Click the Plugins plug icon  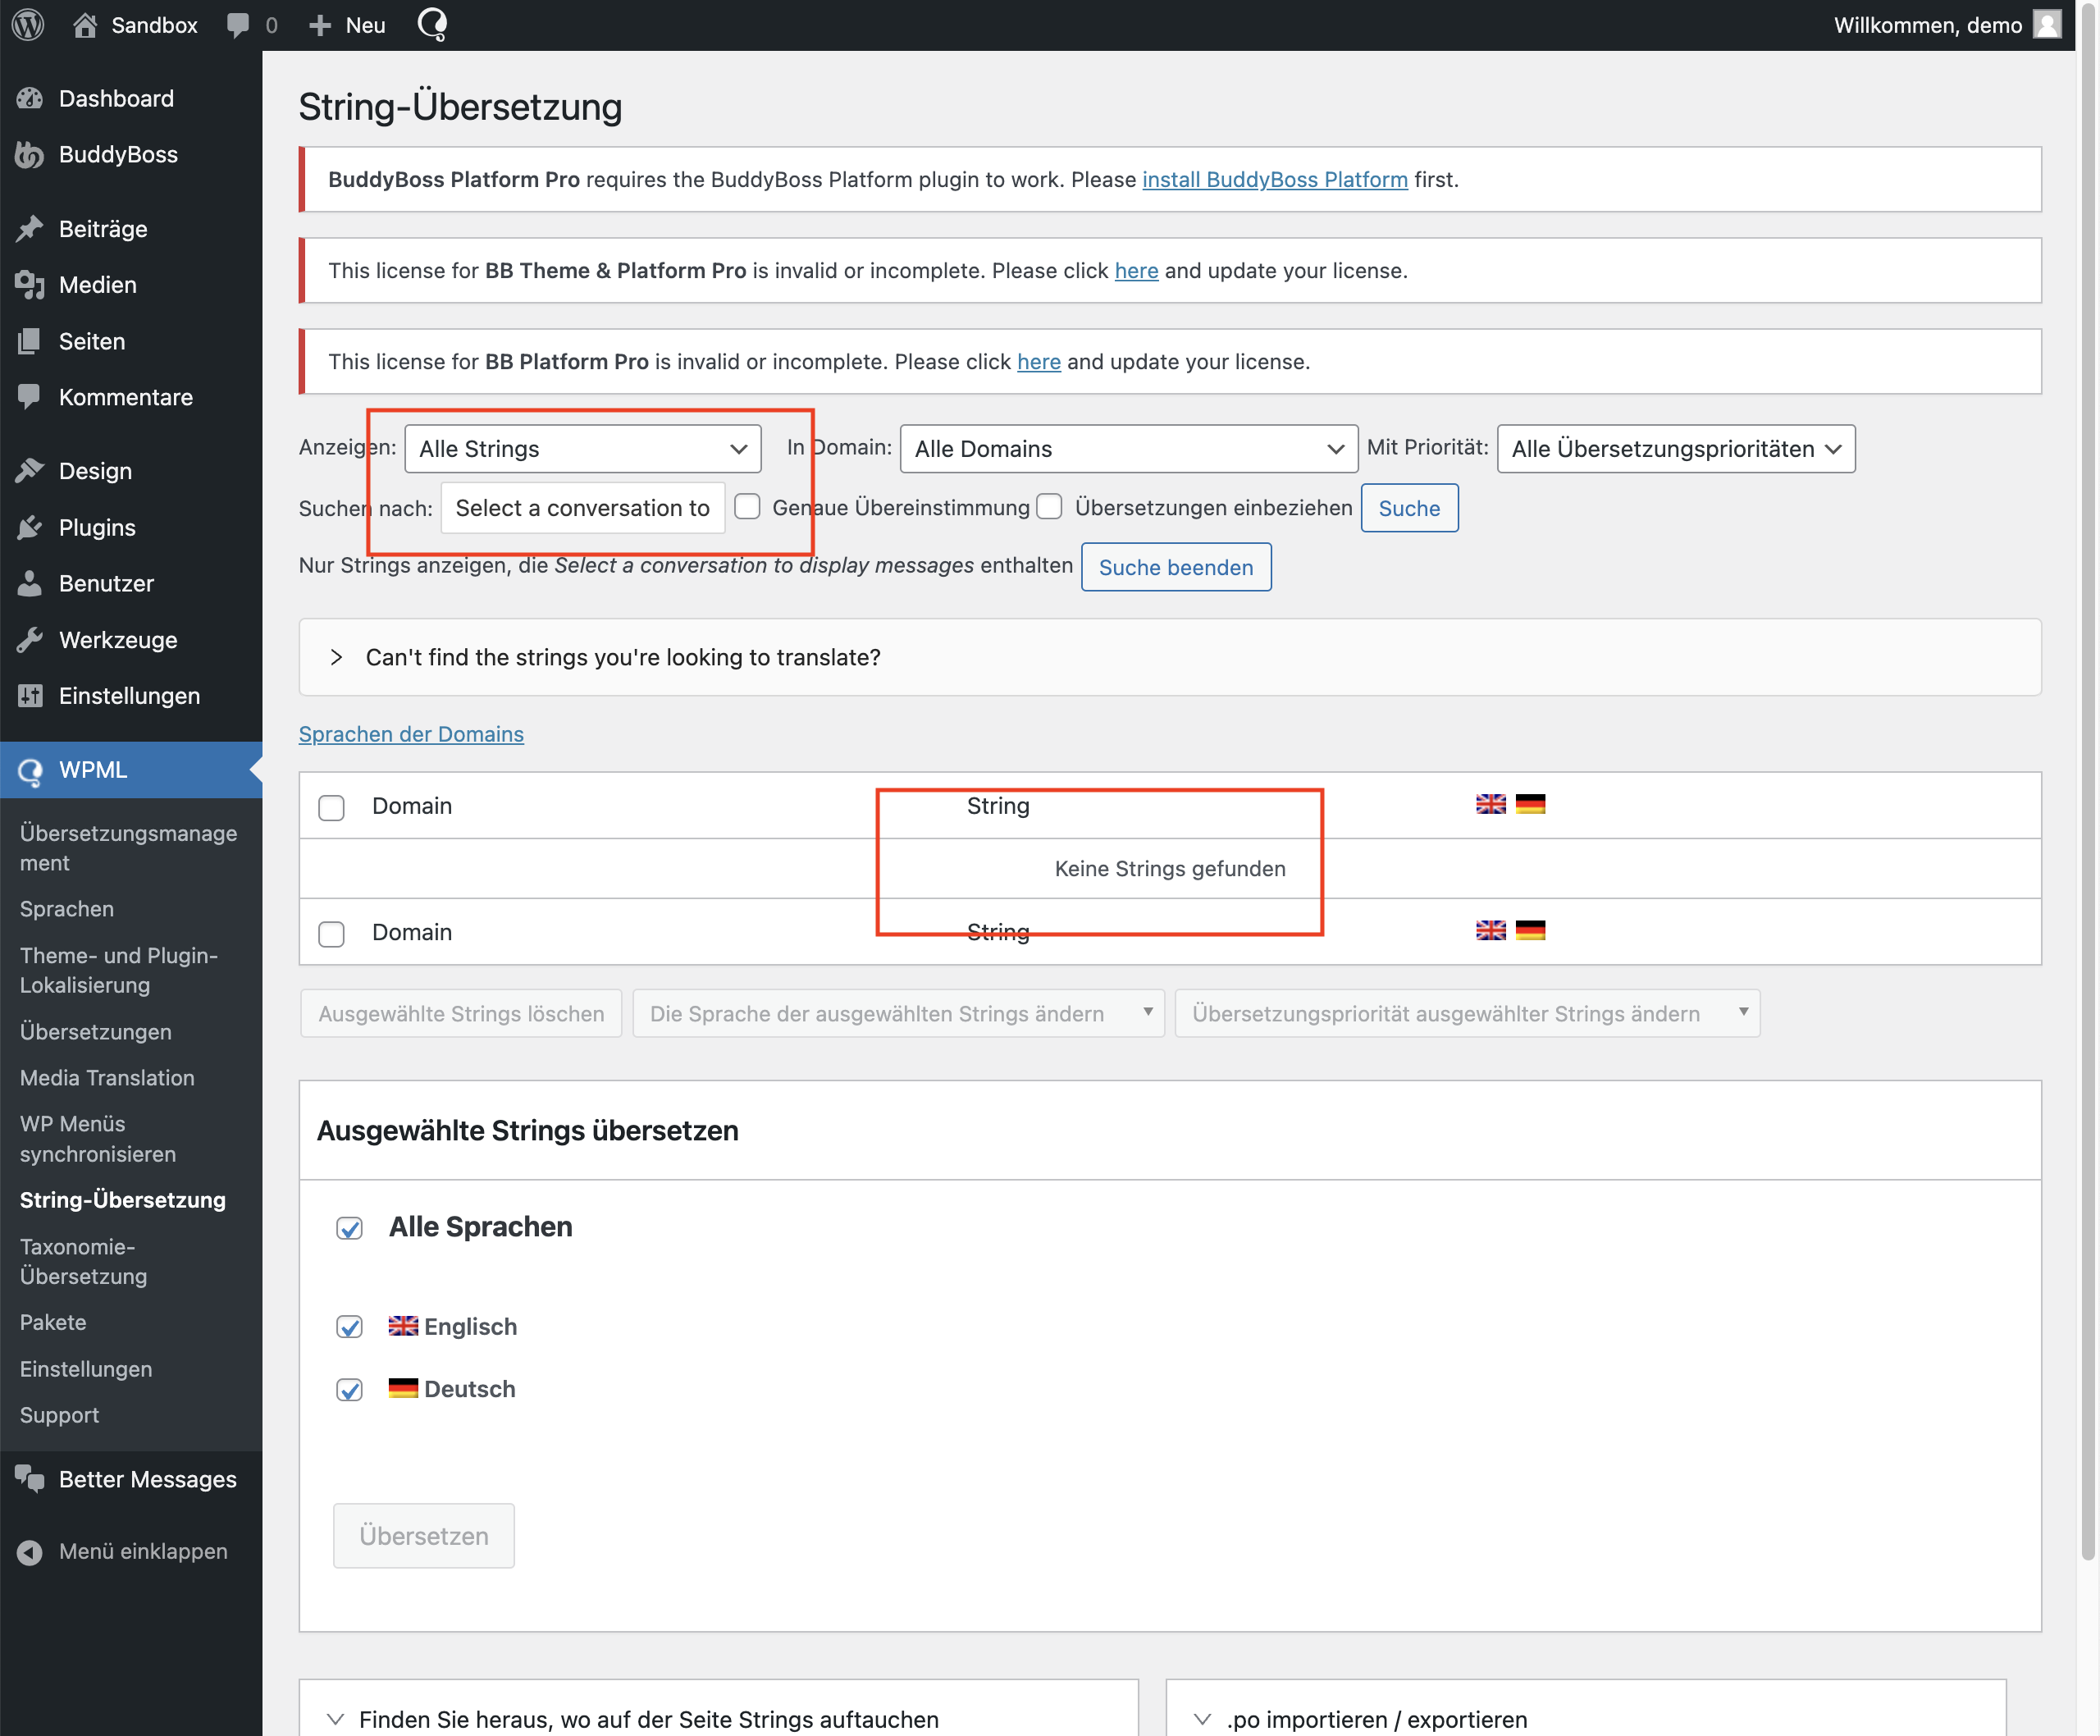pyautogui.click(x=30, y=527)
